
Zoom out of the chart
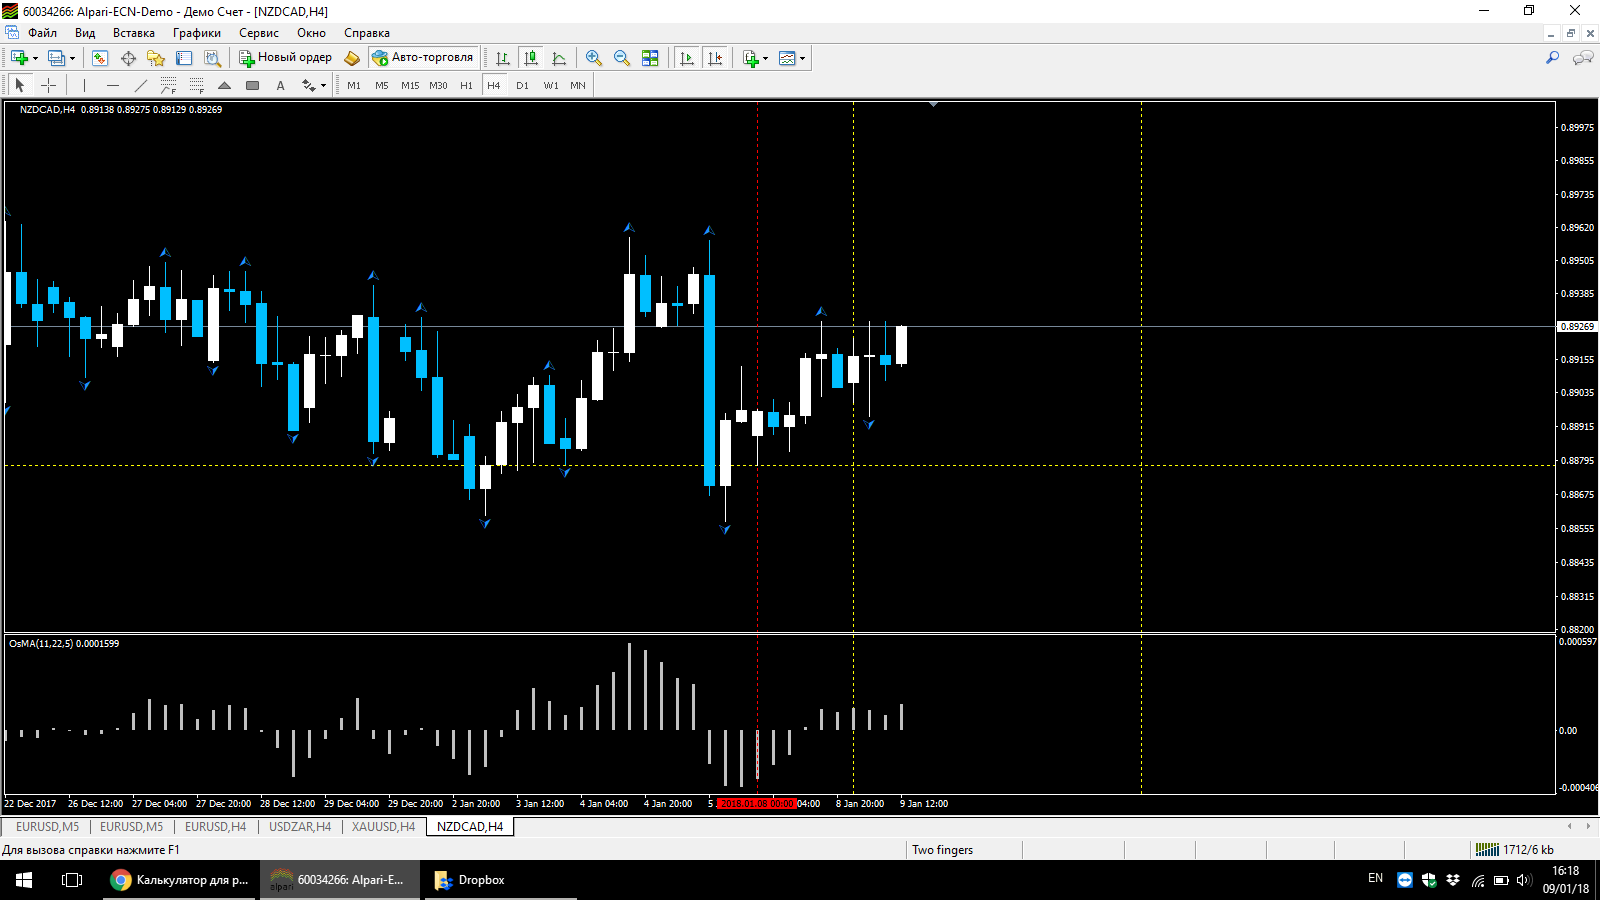click(622, 58)
